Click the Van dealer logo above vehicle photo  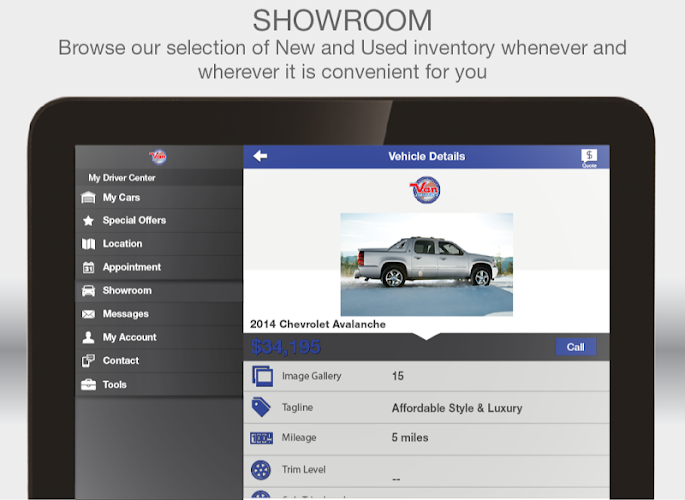(x=426, y=190)
